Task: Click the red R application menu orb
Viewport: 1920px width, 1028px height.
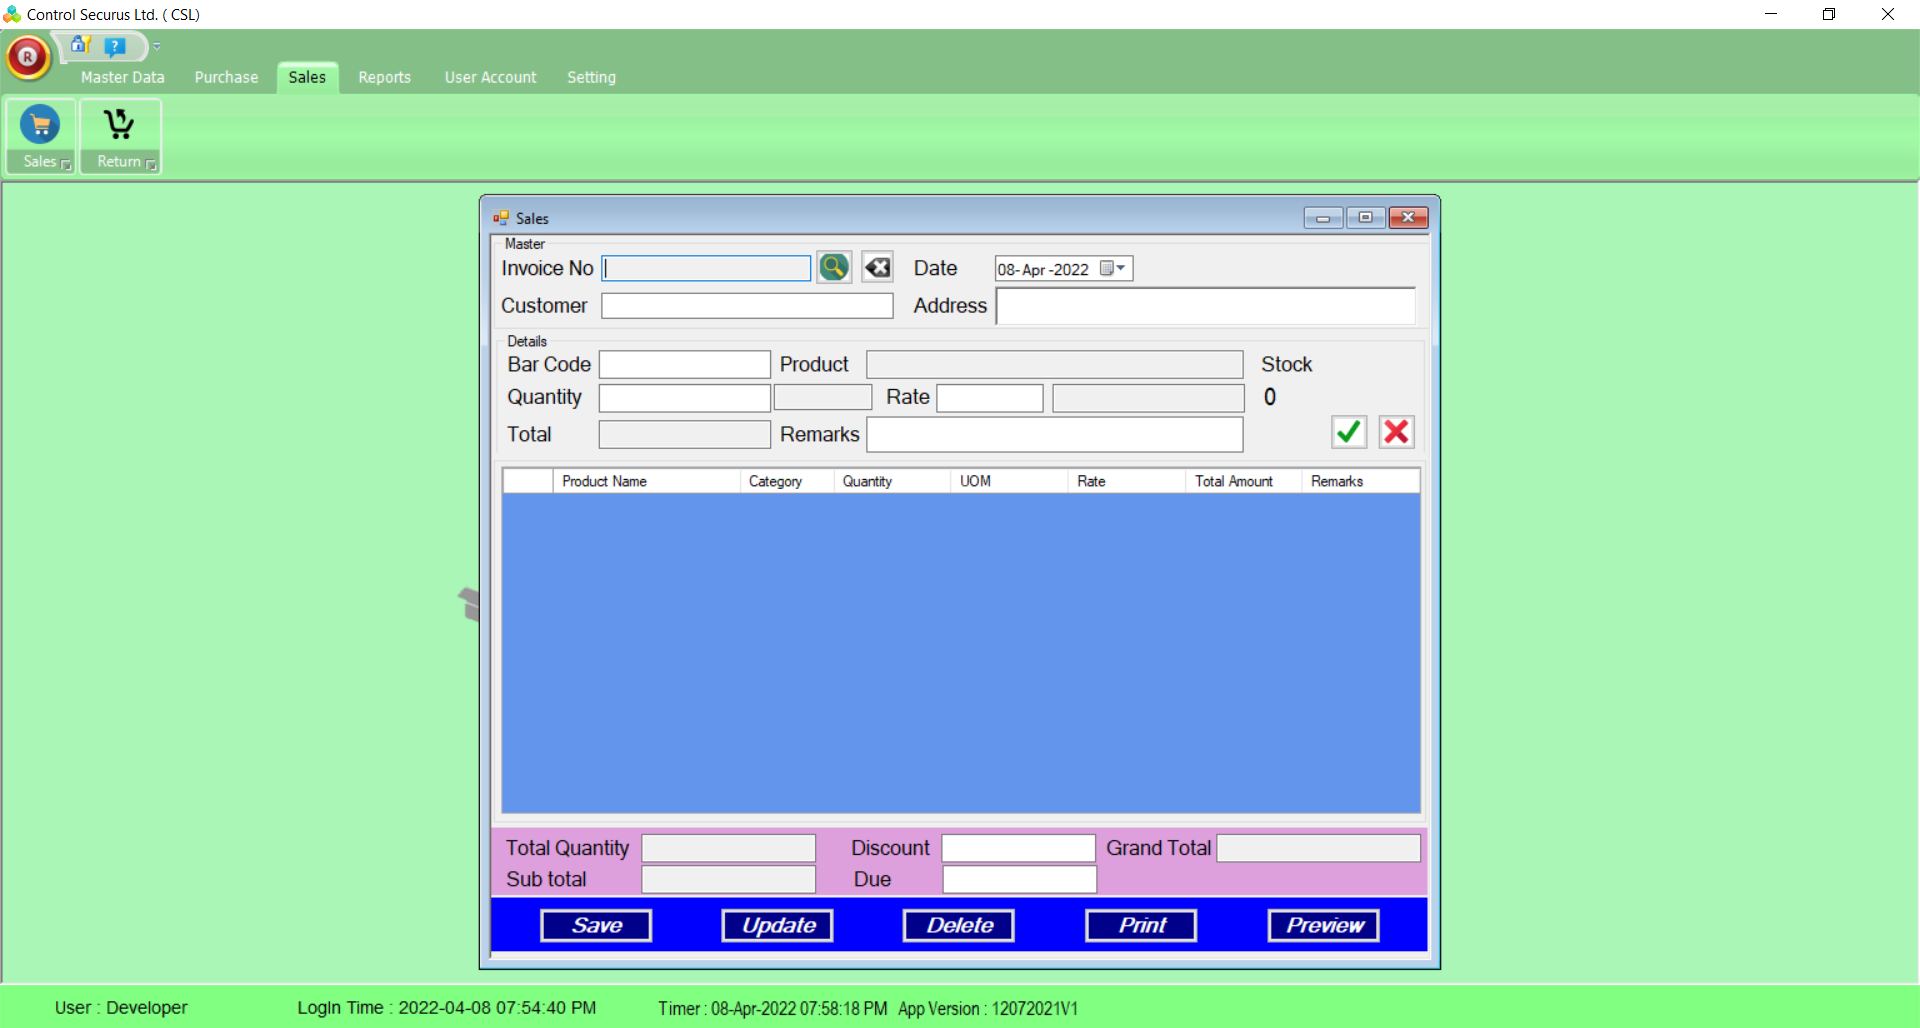Action: click(28, 57)
